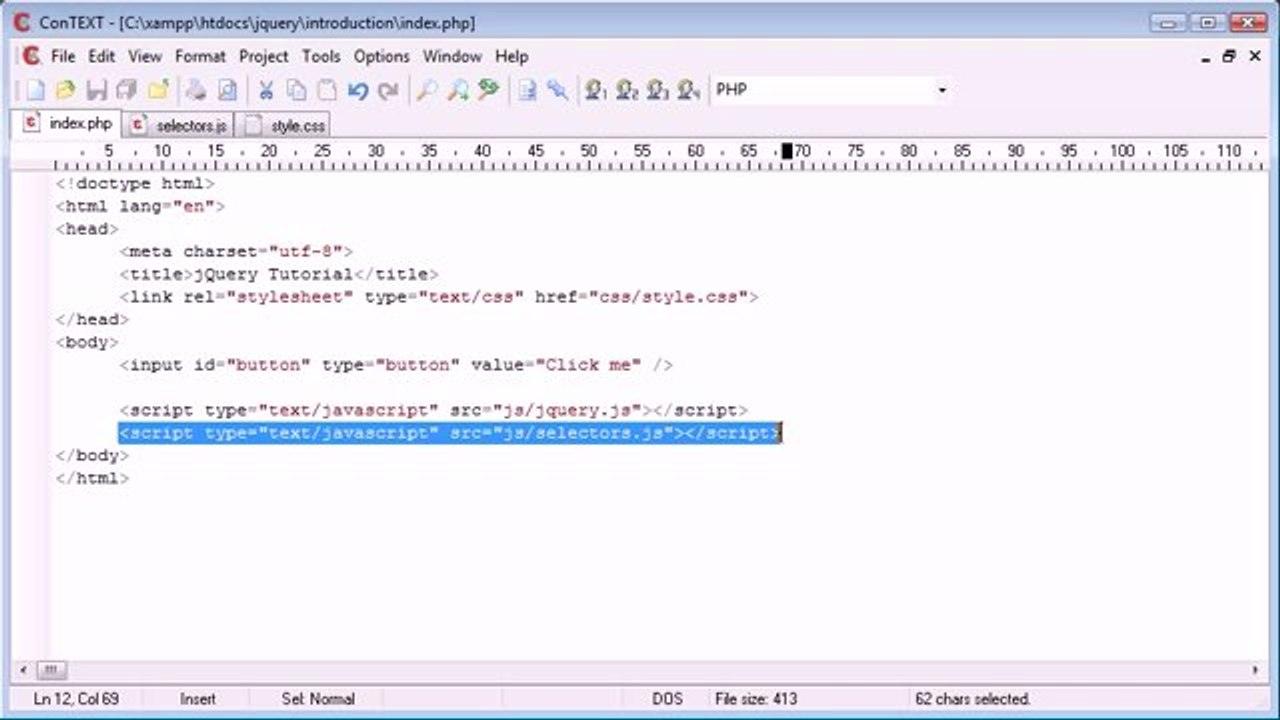Click the Open file folder icon
This screenshot has height=720, width=1280.
pos(66,90)
